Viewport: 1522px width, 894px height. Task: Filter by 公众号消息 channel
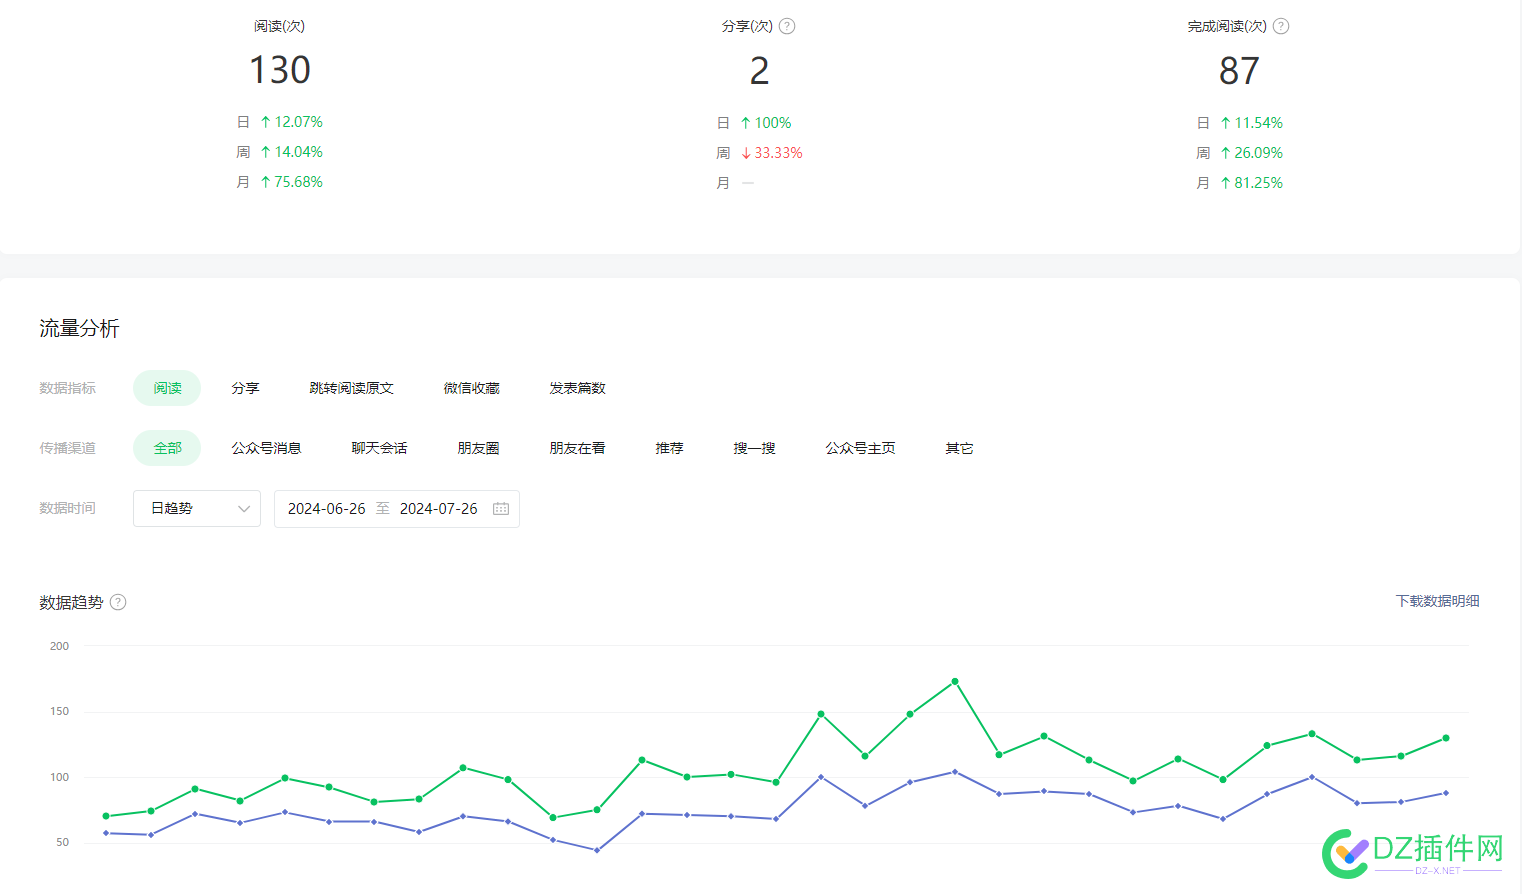[266, 448]
